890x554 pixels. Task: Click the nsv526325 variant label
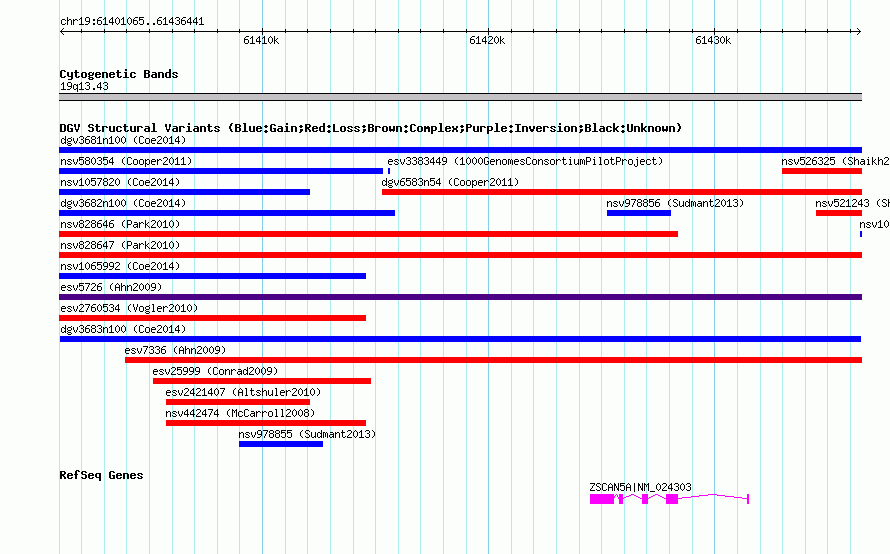836,161
